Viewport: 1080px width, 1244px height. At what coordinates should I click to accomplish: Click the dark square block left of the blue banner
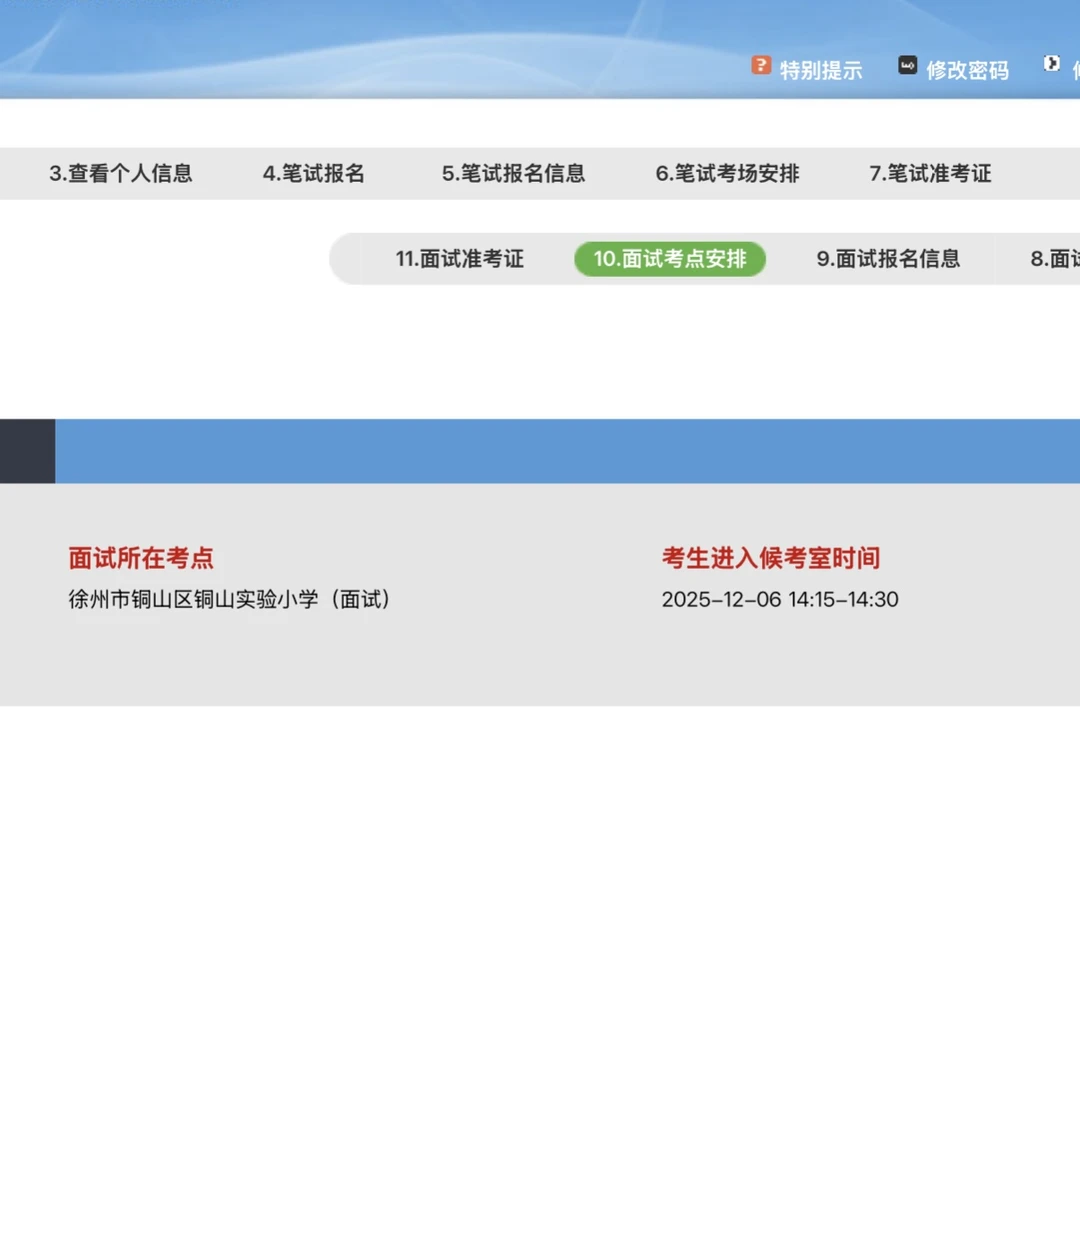pyautogui.click(x=26, y=449)
